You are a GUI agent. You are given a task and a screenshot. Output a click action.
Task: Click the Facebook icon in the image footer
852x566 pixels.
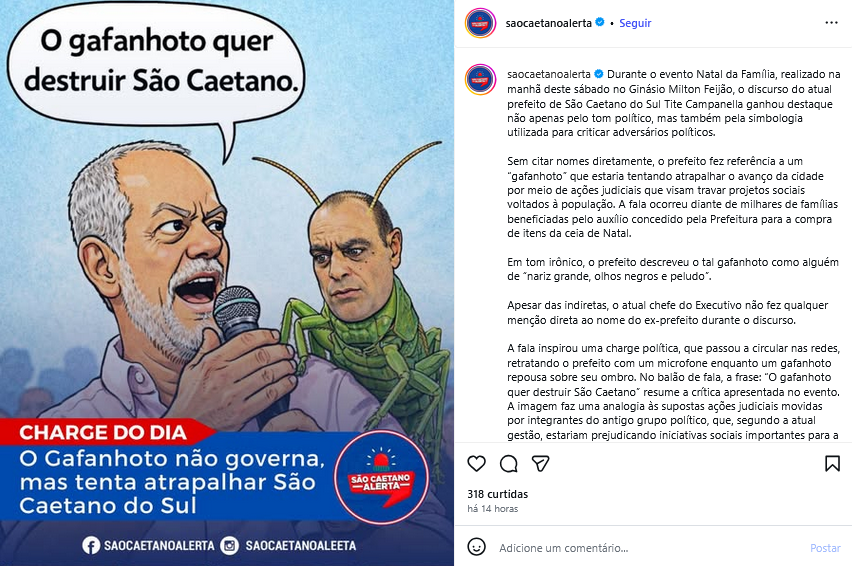point(91,545)
